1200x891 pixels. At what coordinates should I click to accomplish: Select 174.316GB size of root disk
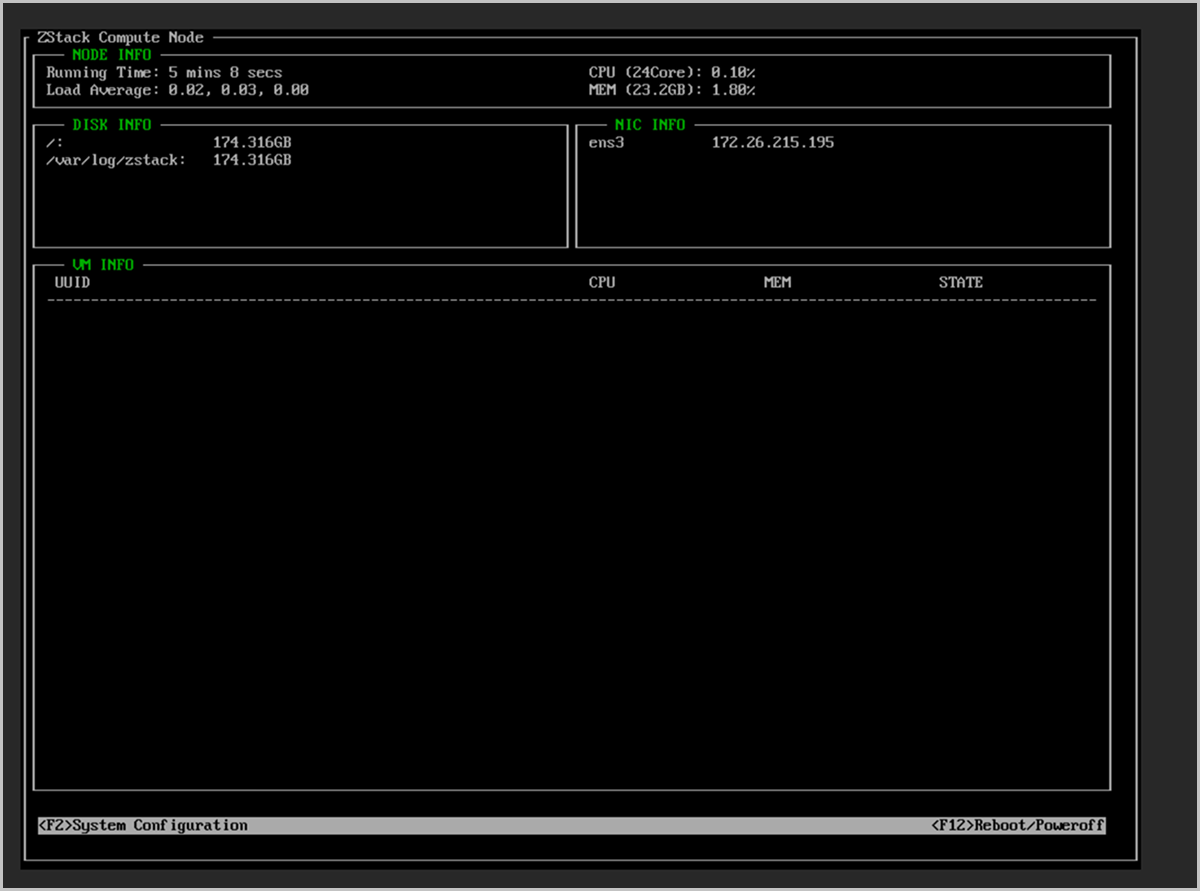click(x=252, y=143)
